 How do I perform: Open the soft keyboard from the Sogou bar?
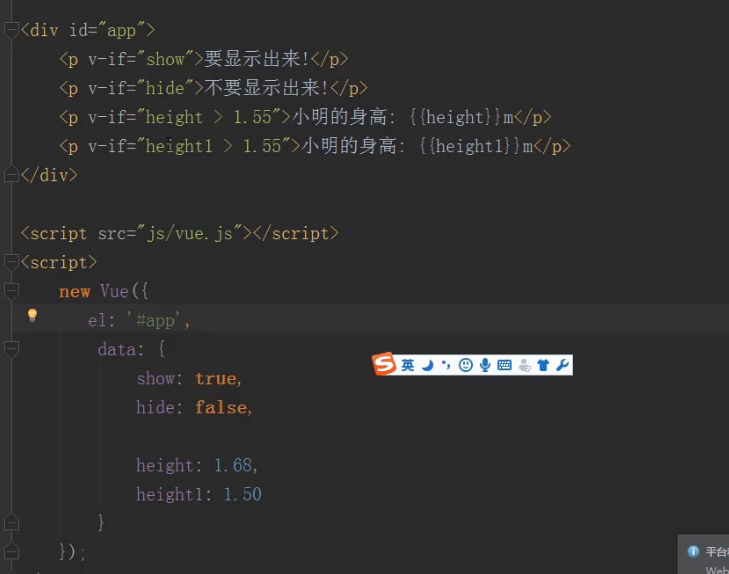504,366
